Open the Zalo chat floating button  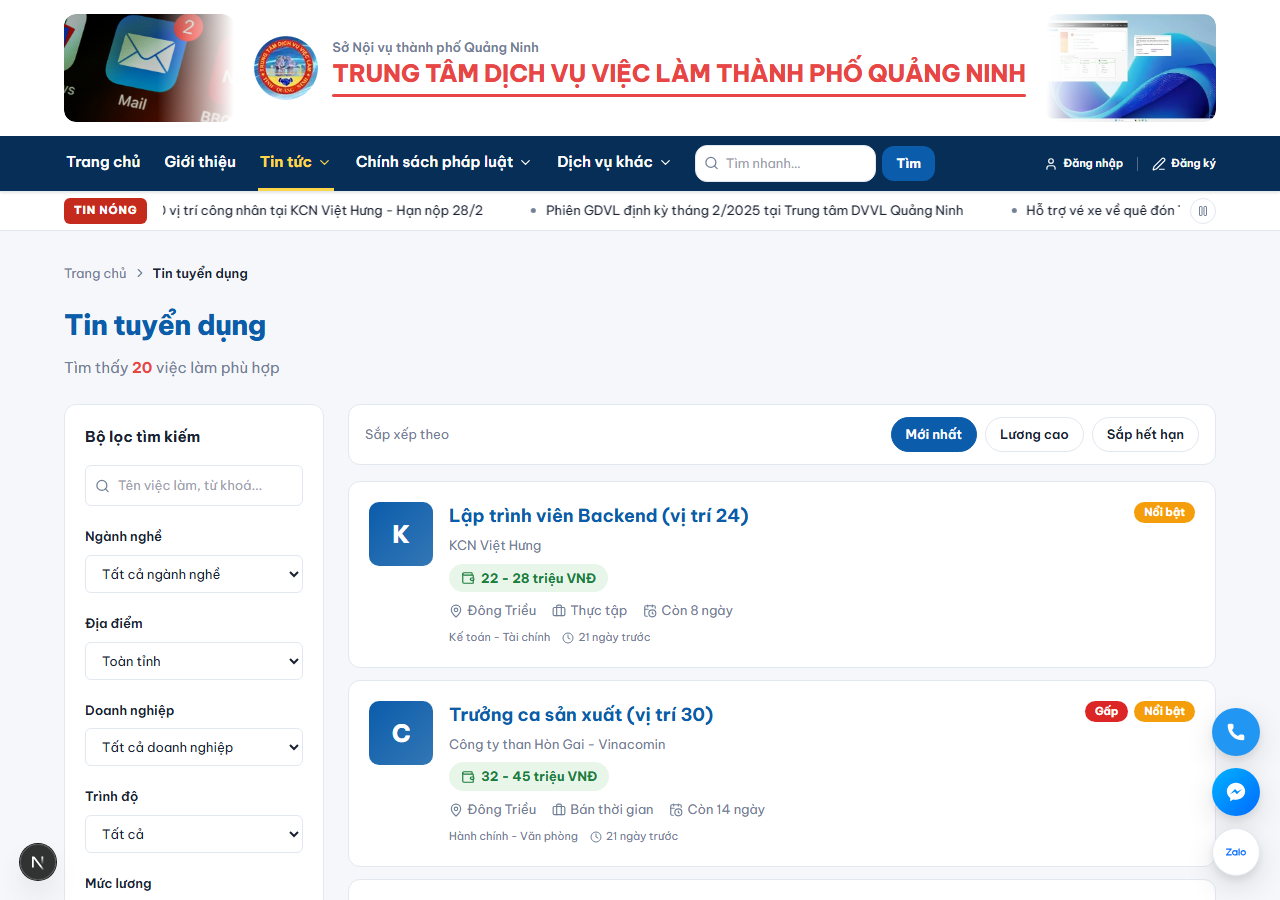coord(1236,852)
